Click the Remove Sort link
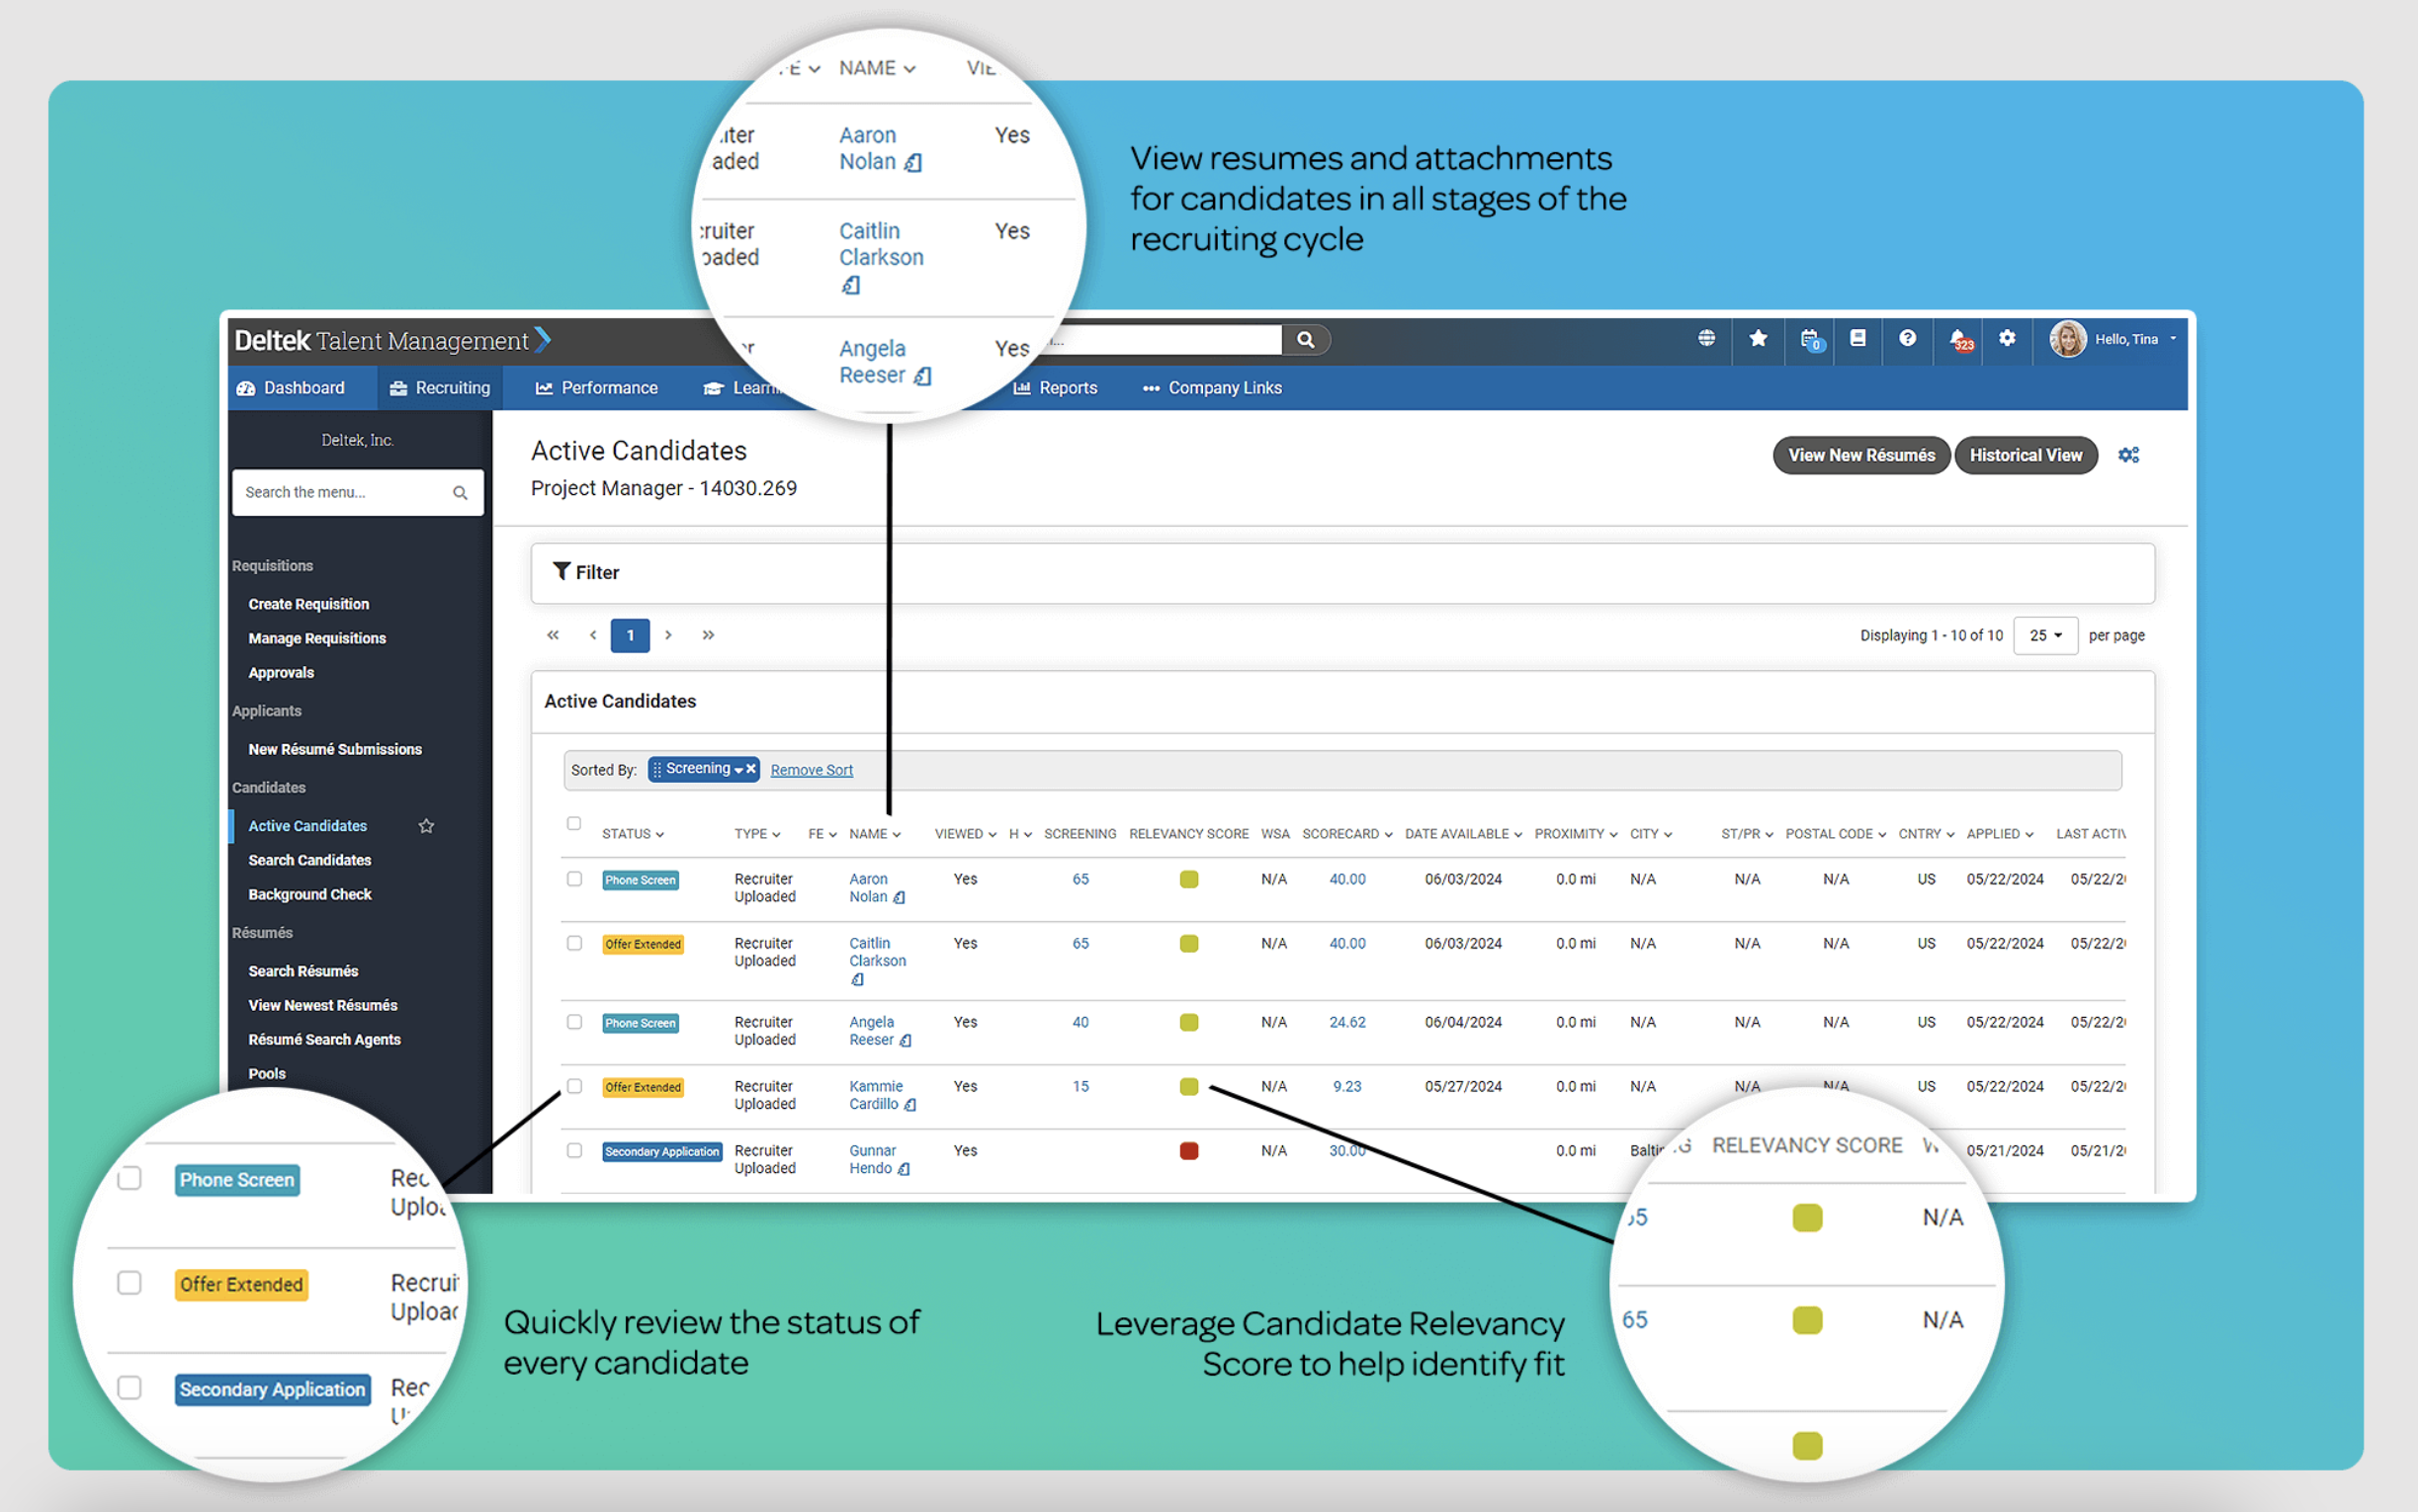This screenshot has height=1512, width=2418. click(x=811, y=770)
